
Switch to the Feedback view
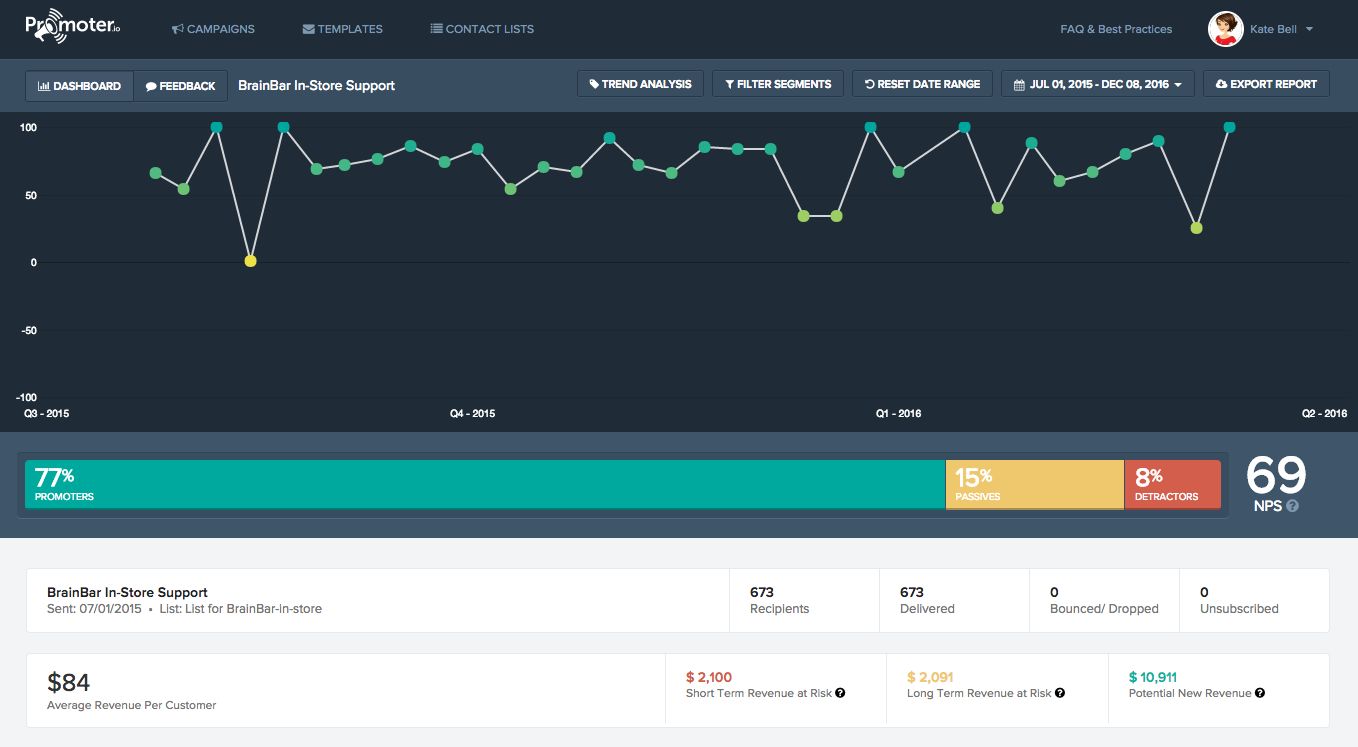180,86
